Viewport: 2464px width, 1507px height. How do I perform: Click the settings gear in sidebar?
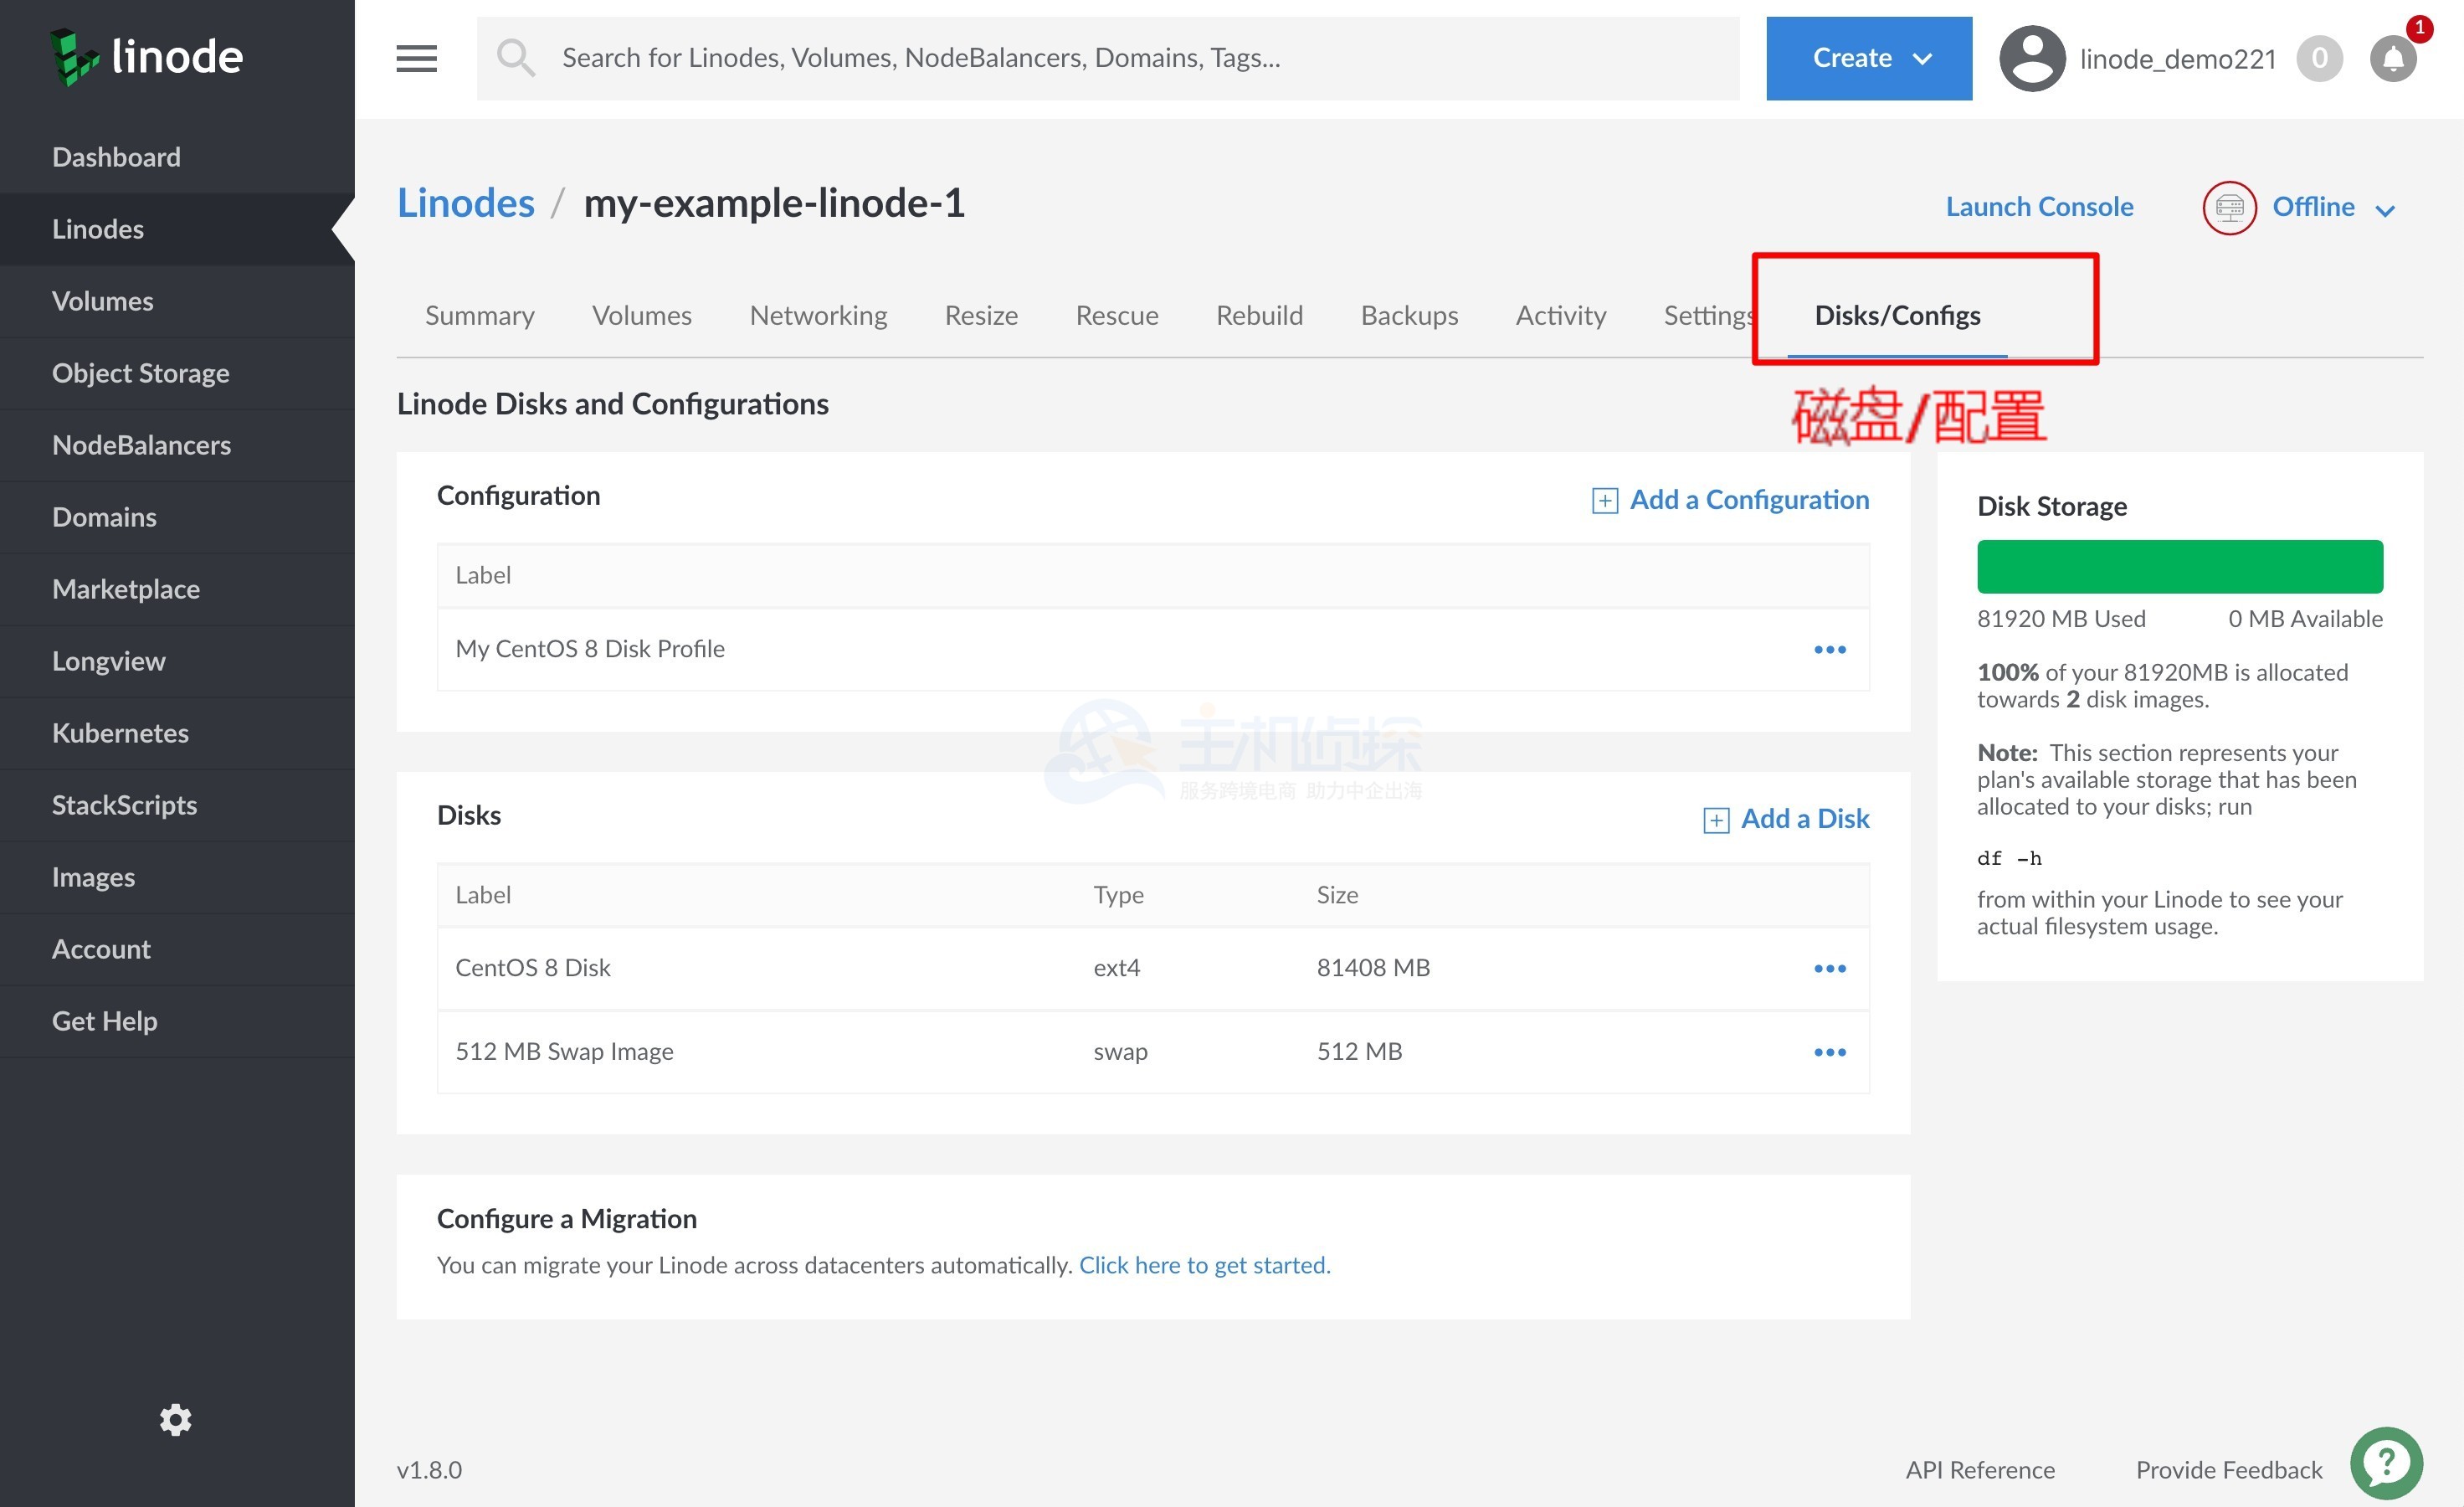[175, 1419]
